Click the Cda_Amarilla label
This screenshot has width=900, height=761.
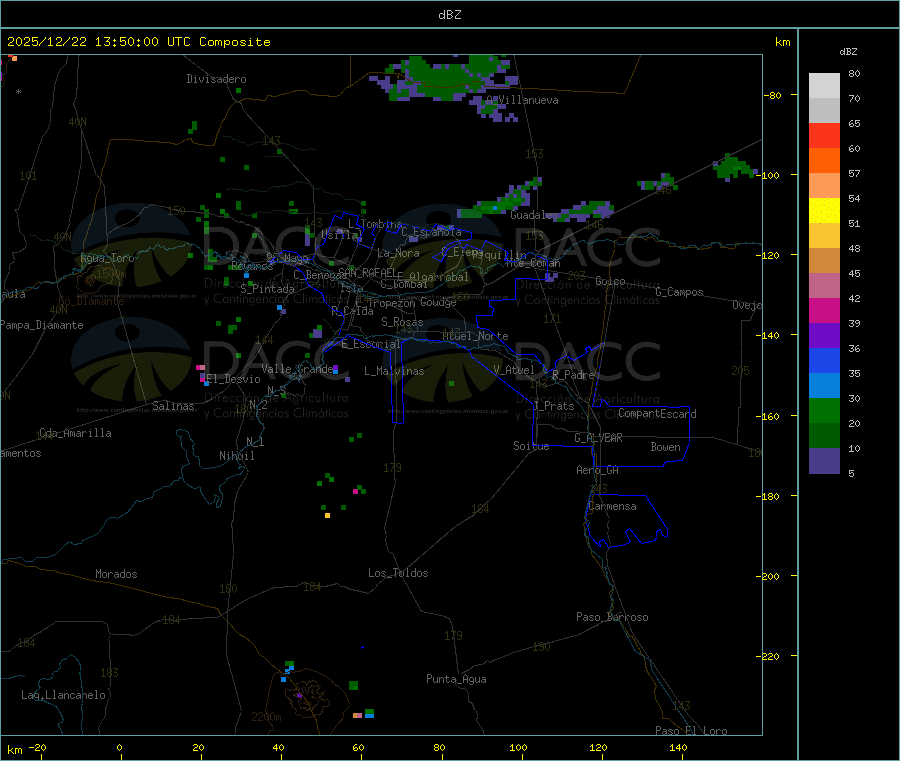coord(76,433)
